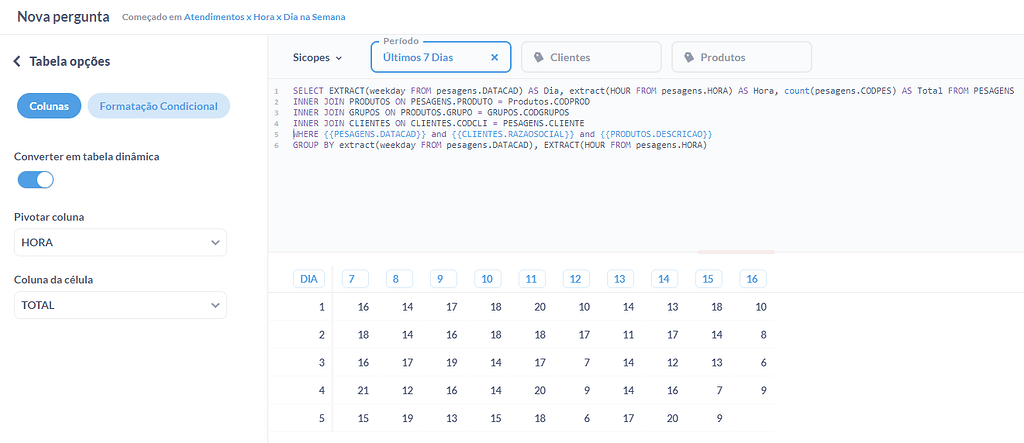Click inside SQL editor on GROUP BY line

pyautogui.click(x=500, y=145)
